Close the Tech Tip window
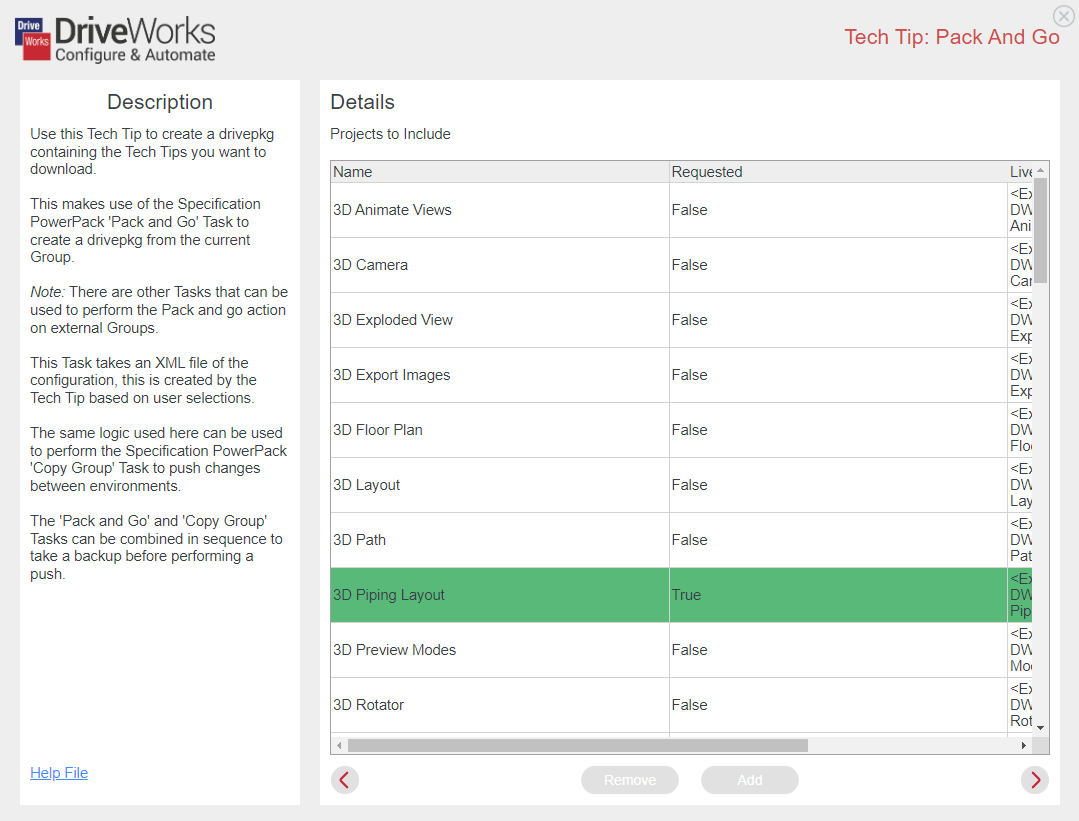 [x=1063, y=16]
